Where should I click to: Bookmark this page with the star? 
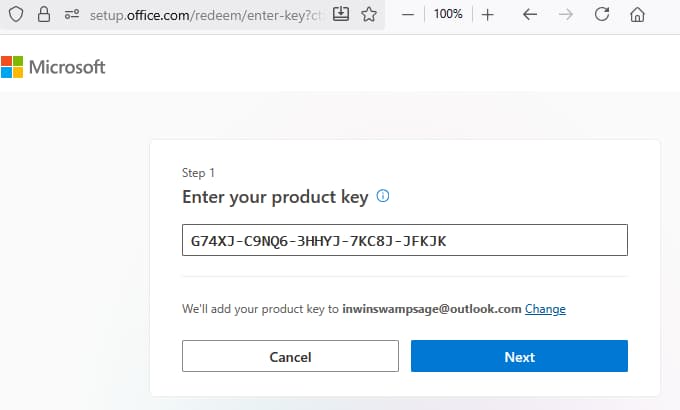[368, 15]
